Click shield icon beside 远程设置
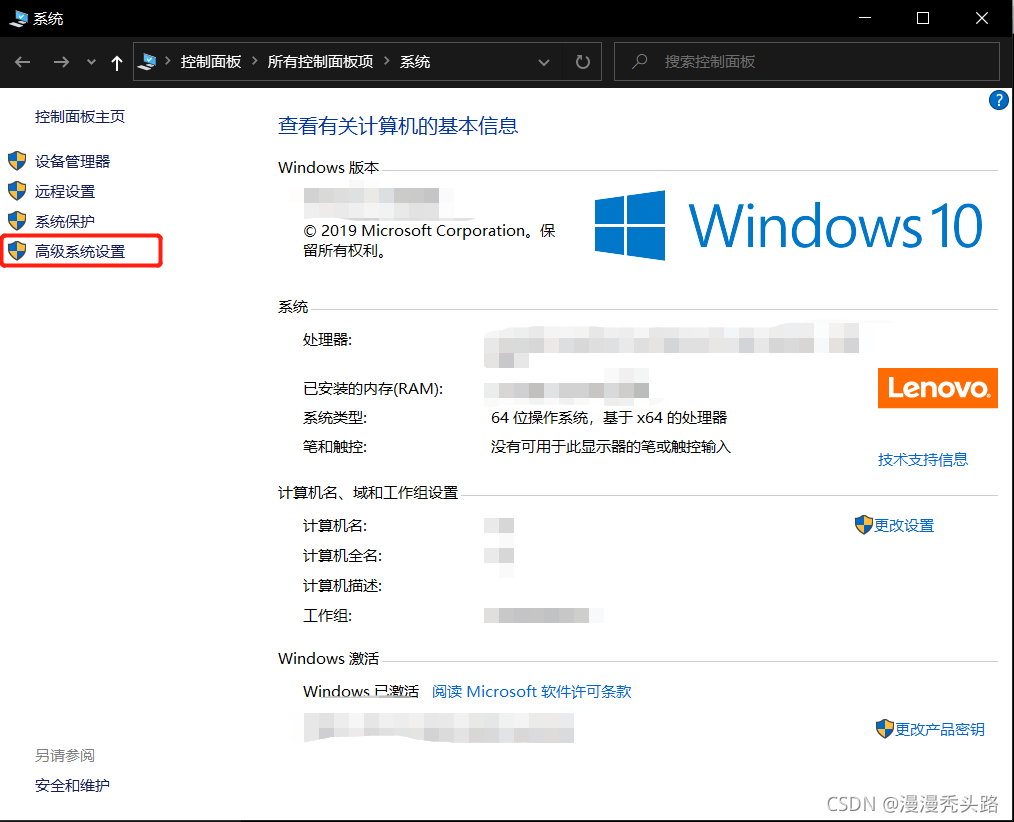Viewport: 1014px width, 822px height. [x=17, y=191]
